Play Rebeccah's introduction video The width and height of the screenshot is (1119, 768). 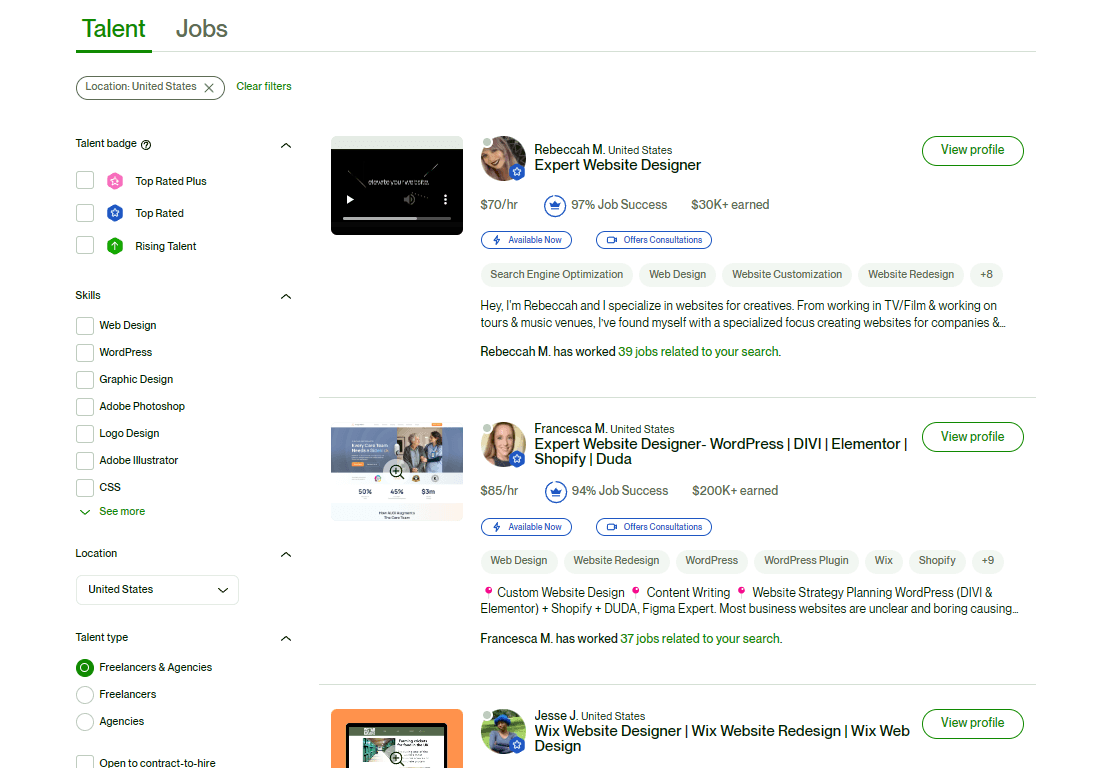350,199
